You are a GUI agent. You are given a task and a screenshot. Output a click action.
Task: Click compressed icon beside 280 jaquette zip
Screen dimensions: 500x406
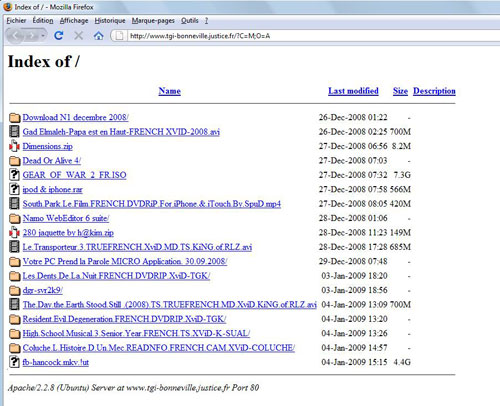[14, 232]
